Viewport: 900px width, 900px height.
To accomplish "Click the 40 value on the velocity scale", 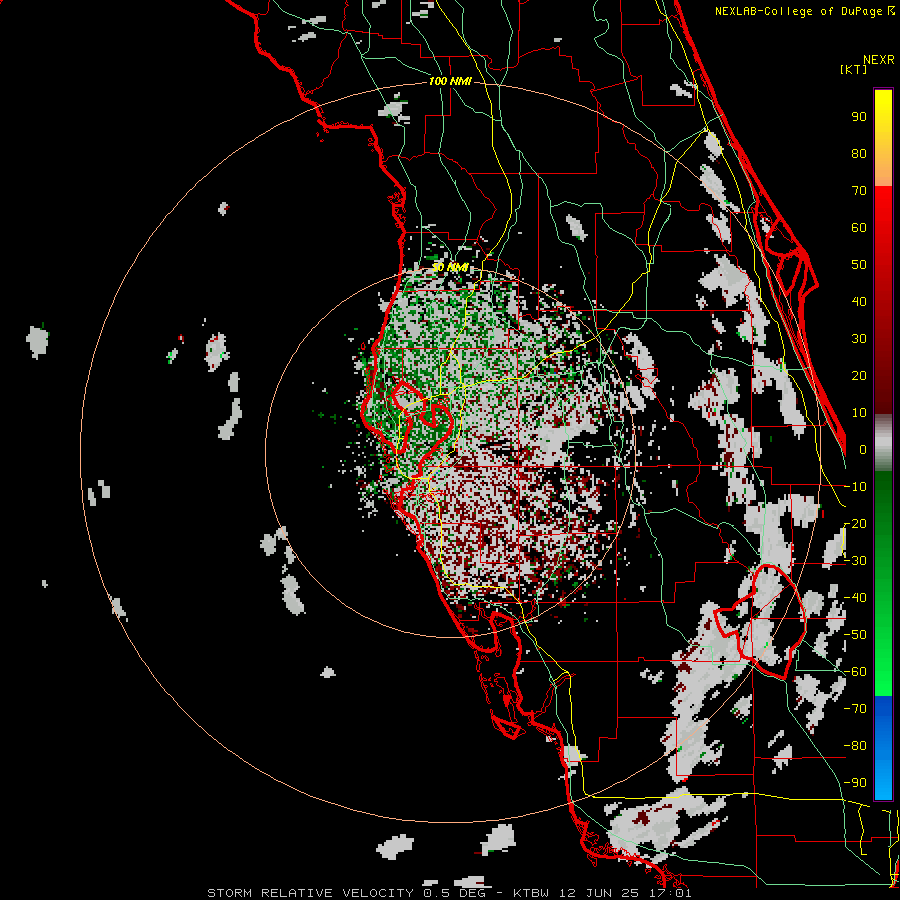I will click(859, 301).
